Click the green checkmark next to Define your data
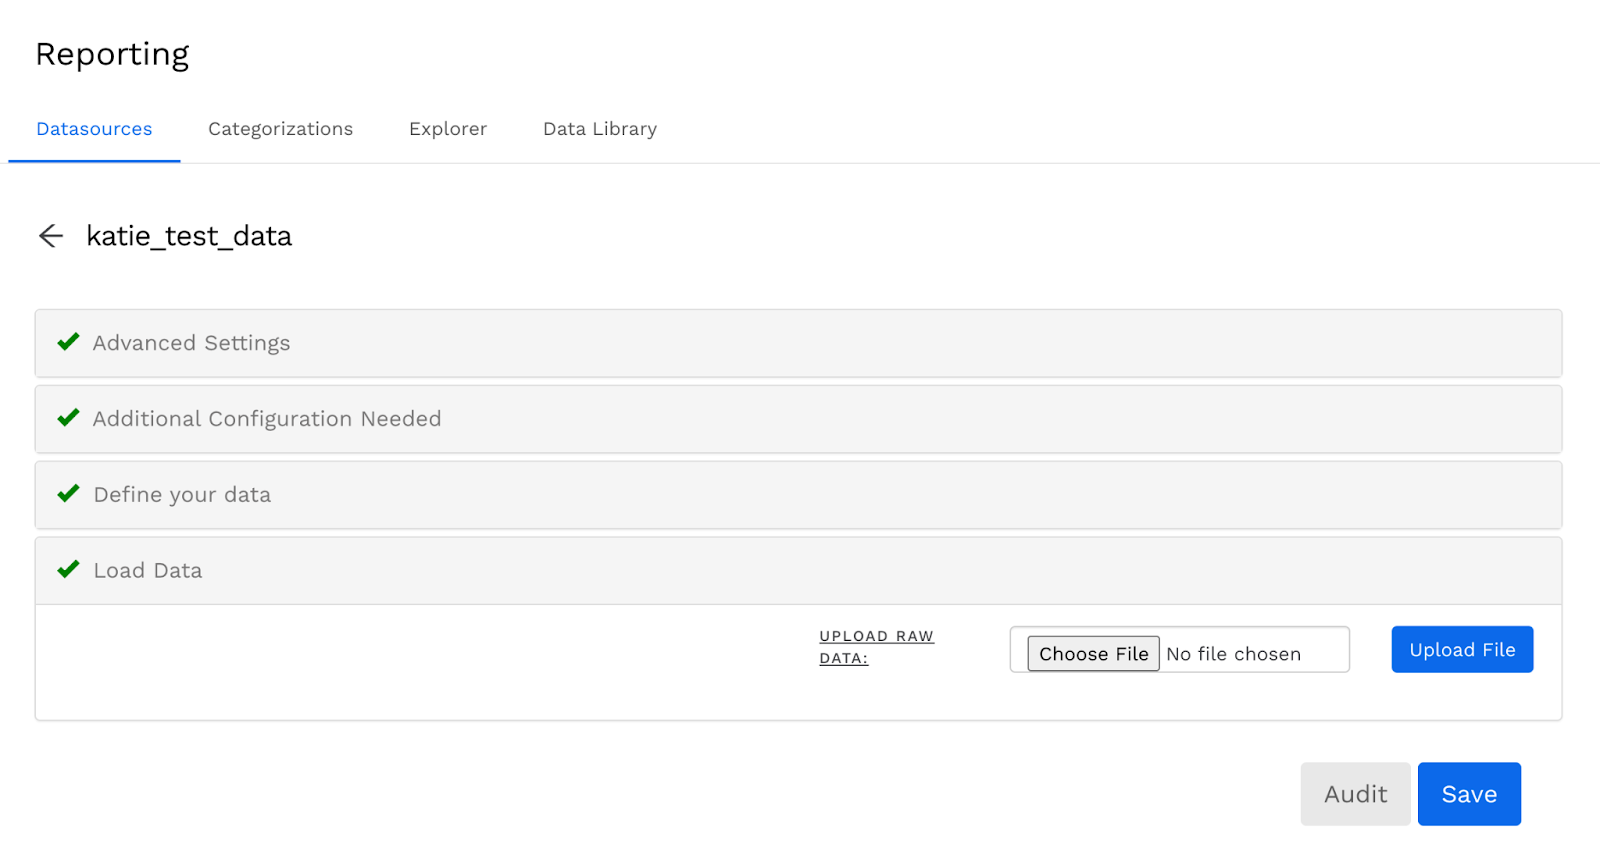1600x848 pixels. click(68, 494)
